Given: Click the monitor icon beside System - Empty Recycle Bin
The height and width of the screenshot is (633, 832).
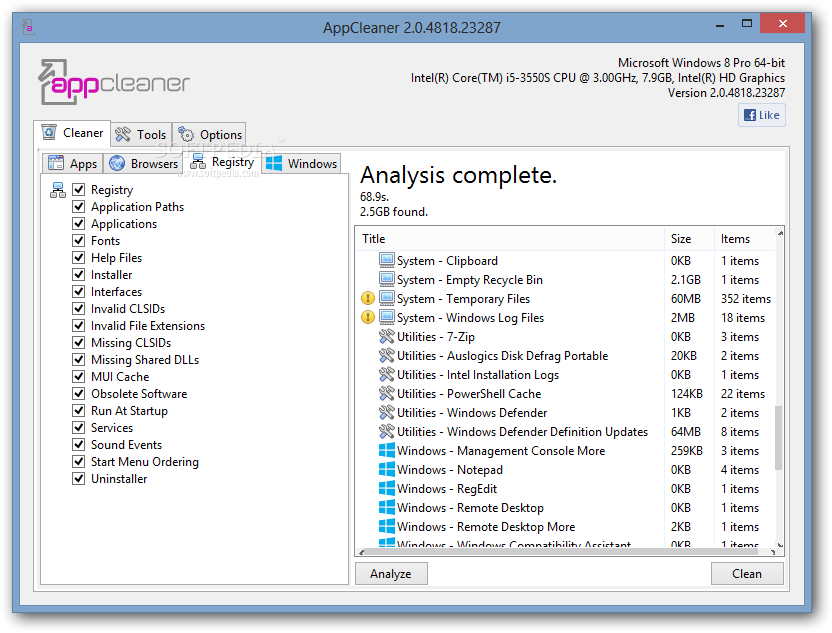Looking at the screenshot, I should [x=387, y=279].
